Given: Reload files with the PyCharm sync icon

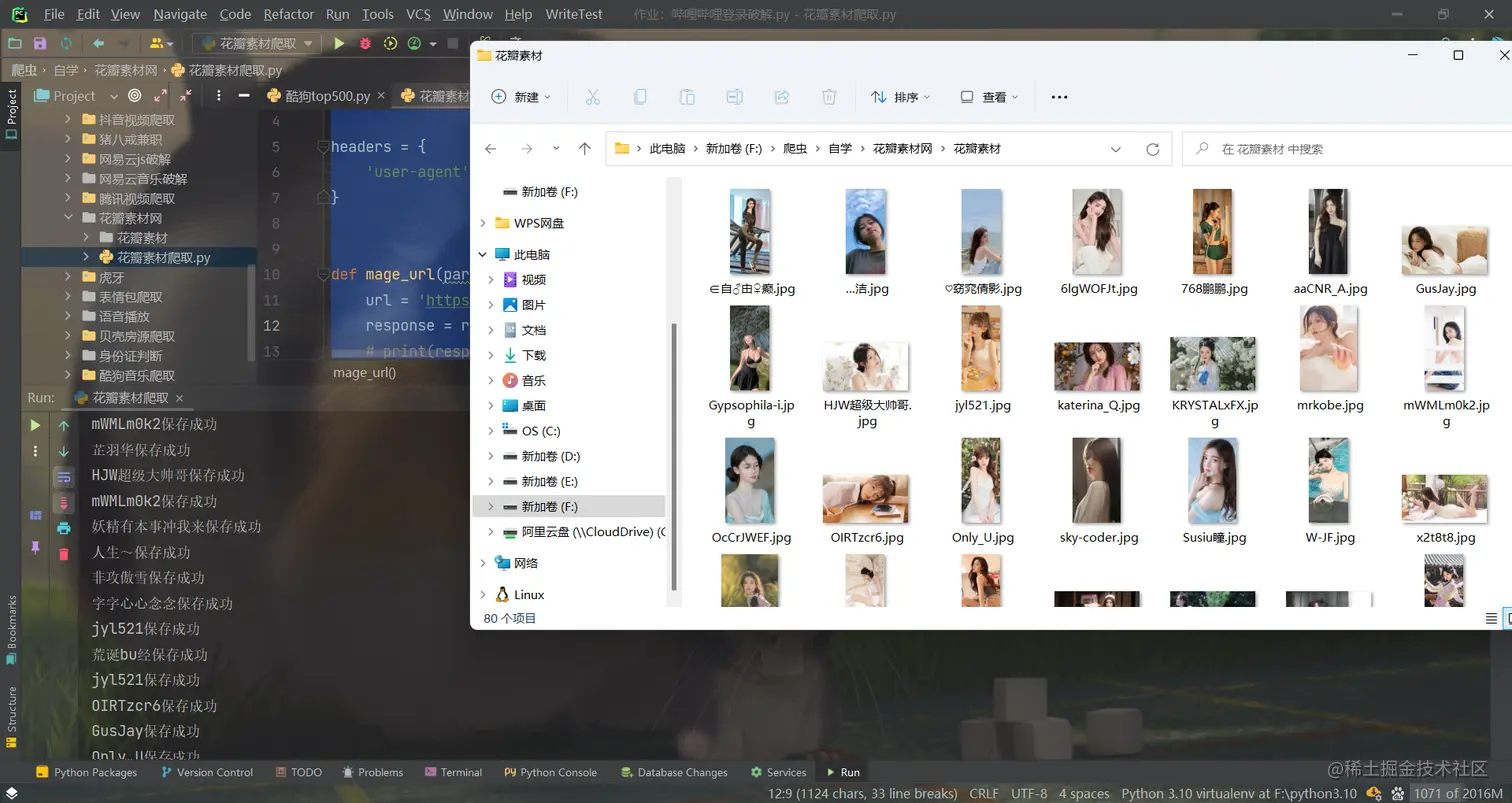Looking at the screenshot, I should (66, 43).
